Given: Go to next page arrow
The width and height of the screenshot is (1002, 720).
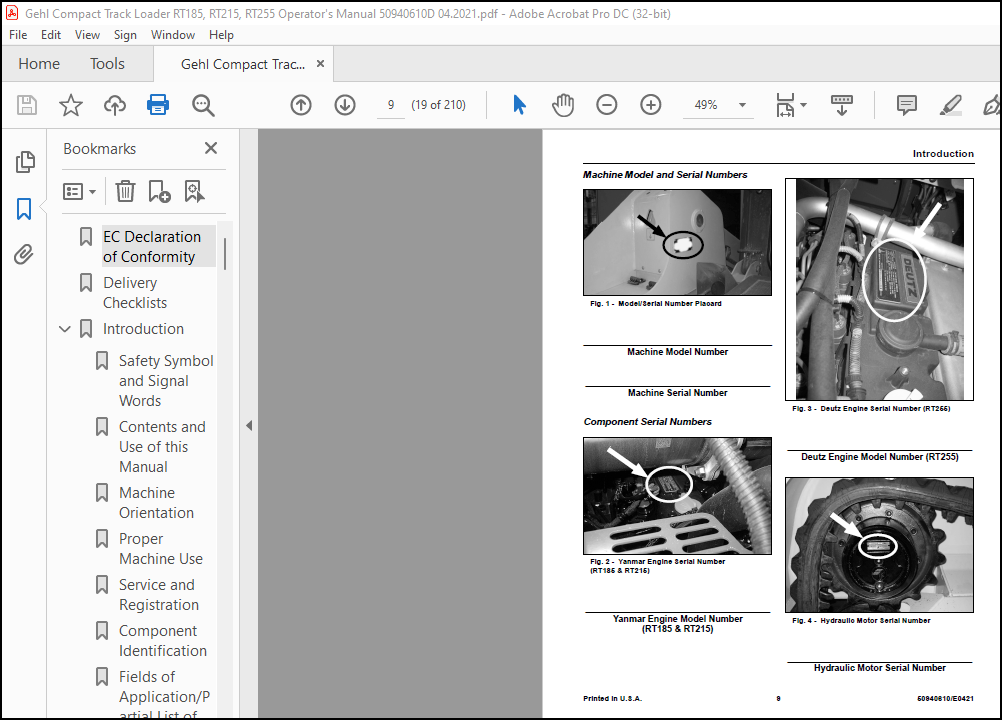Looking at the screenshot, I should (x=345, y=105).
